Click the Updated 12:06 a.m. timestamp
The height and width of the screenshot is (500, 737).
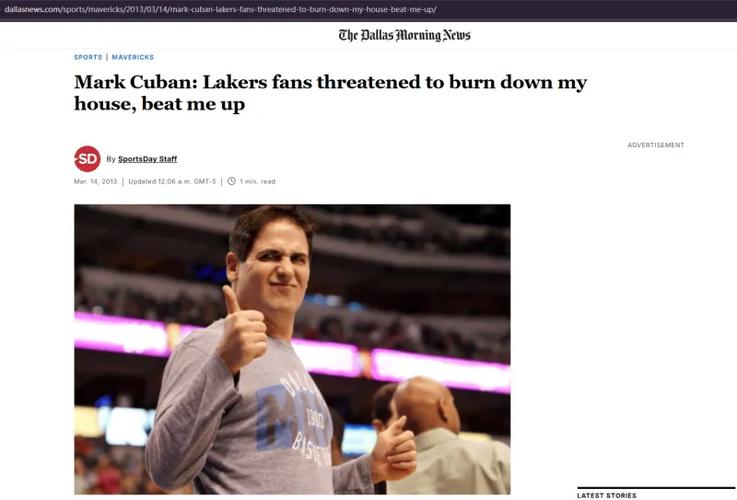(172, 181)
